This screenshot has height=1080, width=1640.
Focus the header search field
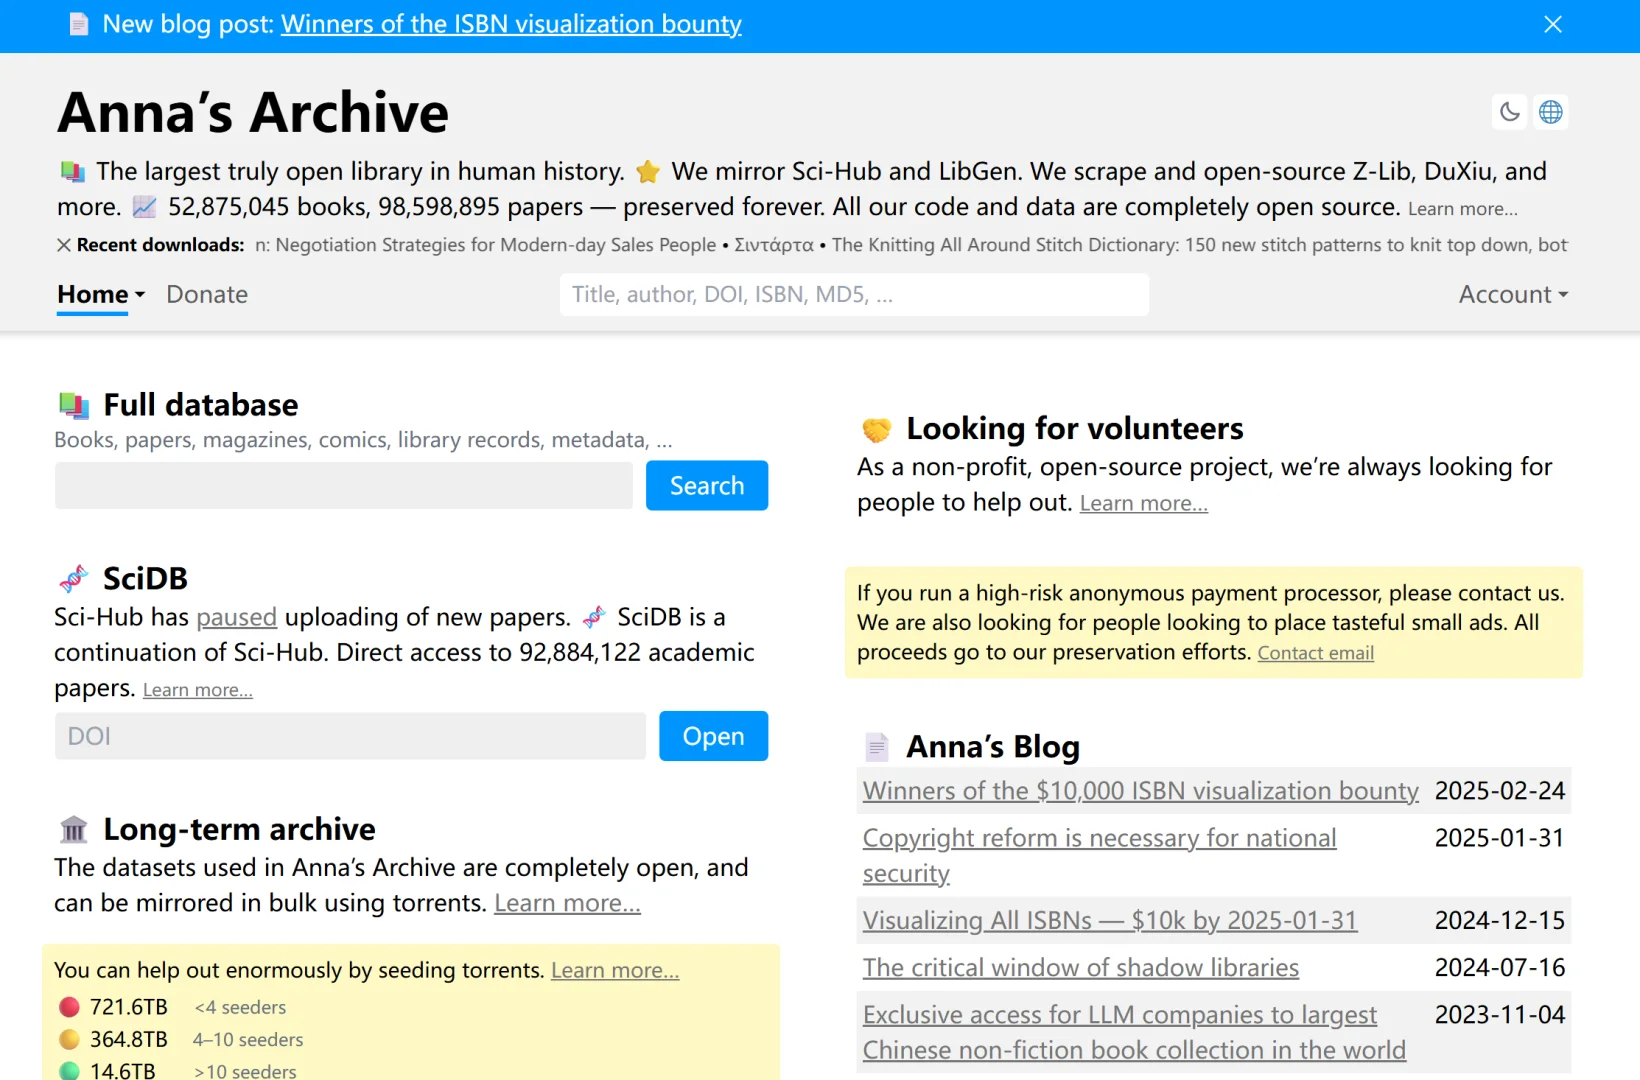click(x=854, y=294)
